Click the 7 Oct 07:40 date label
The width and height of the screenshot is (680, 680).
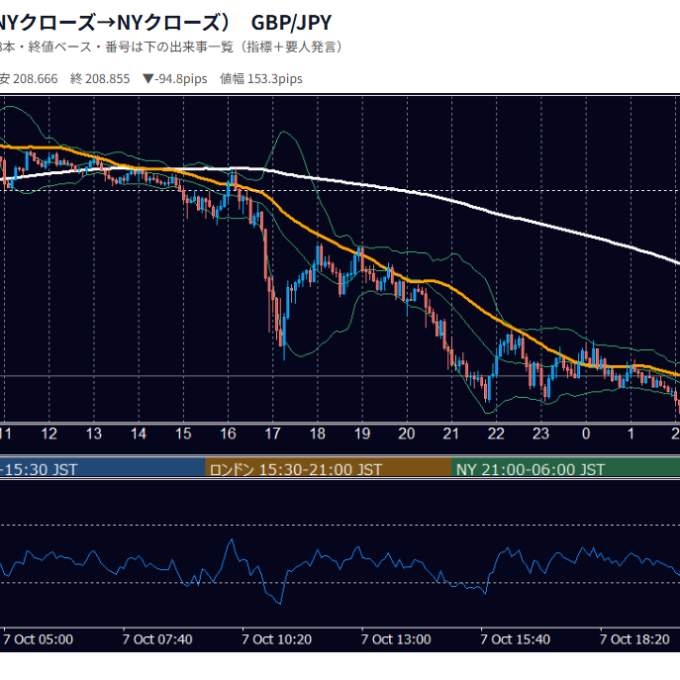[157, 639]
